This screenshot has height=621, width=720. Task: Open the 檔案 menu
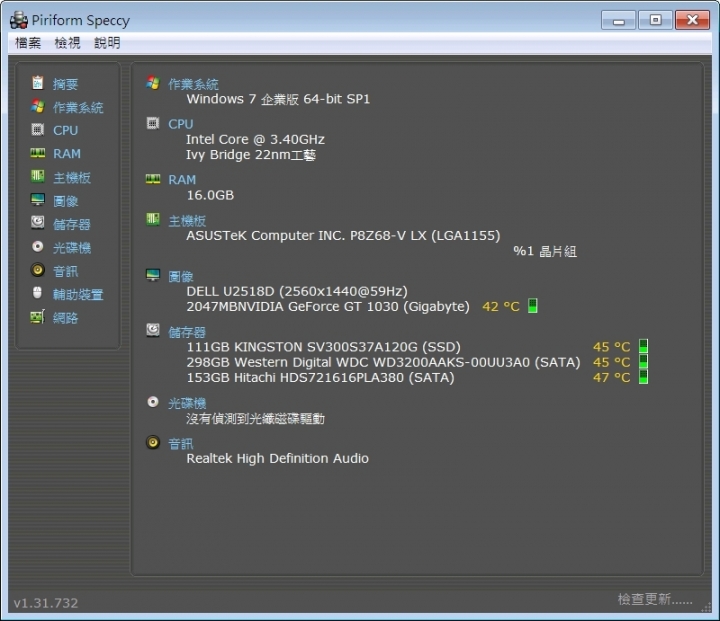click(x=28, y=43)
